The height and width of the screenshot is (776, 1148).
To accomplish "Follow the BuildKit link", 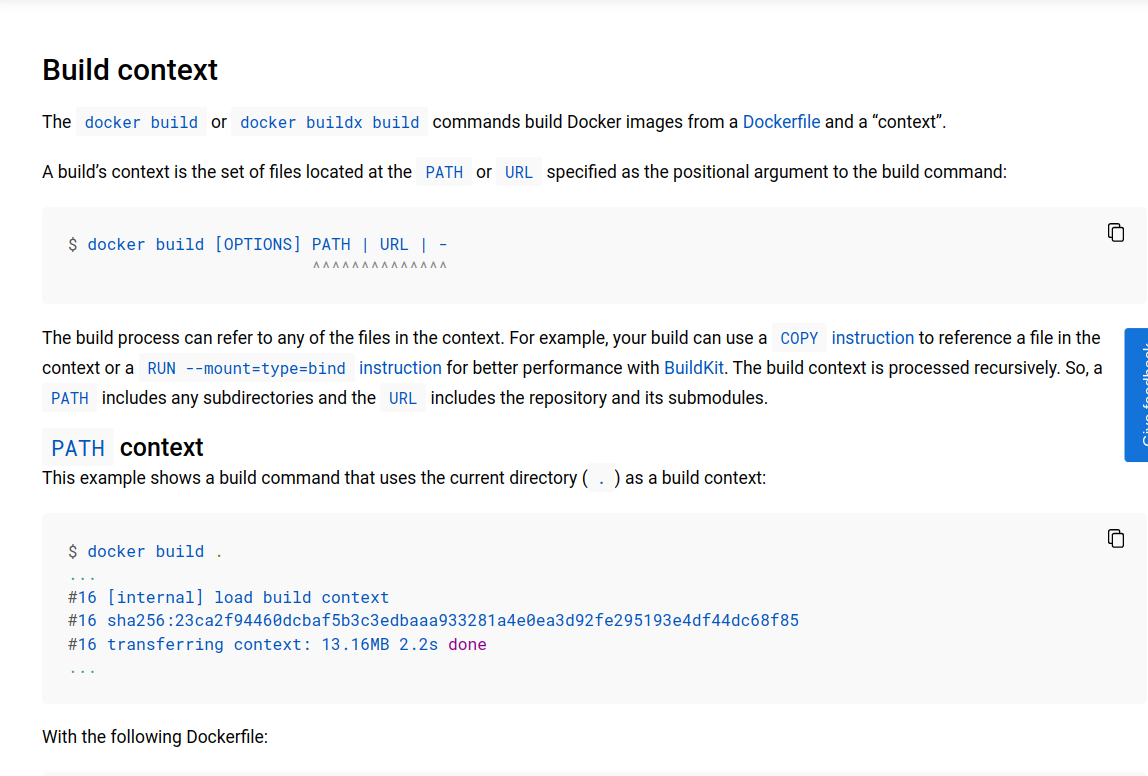I will point(693,368).
